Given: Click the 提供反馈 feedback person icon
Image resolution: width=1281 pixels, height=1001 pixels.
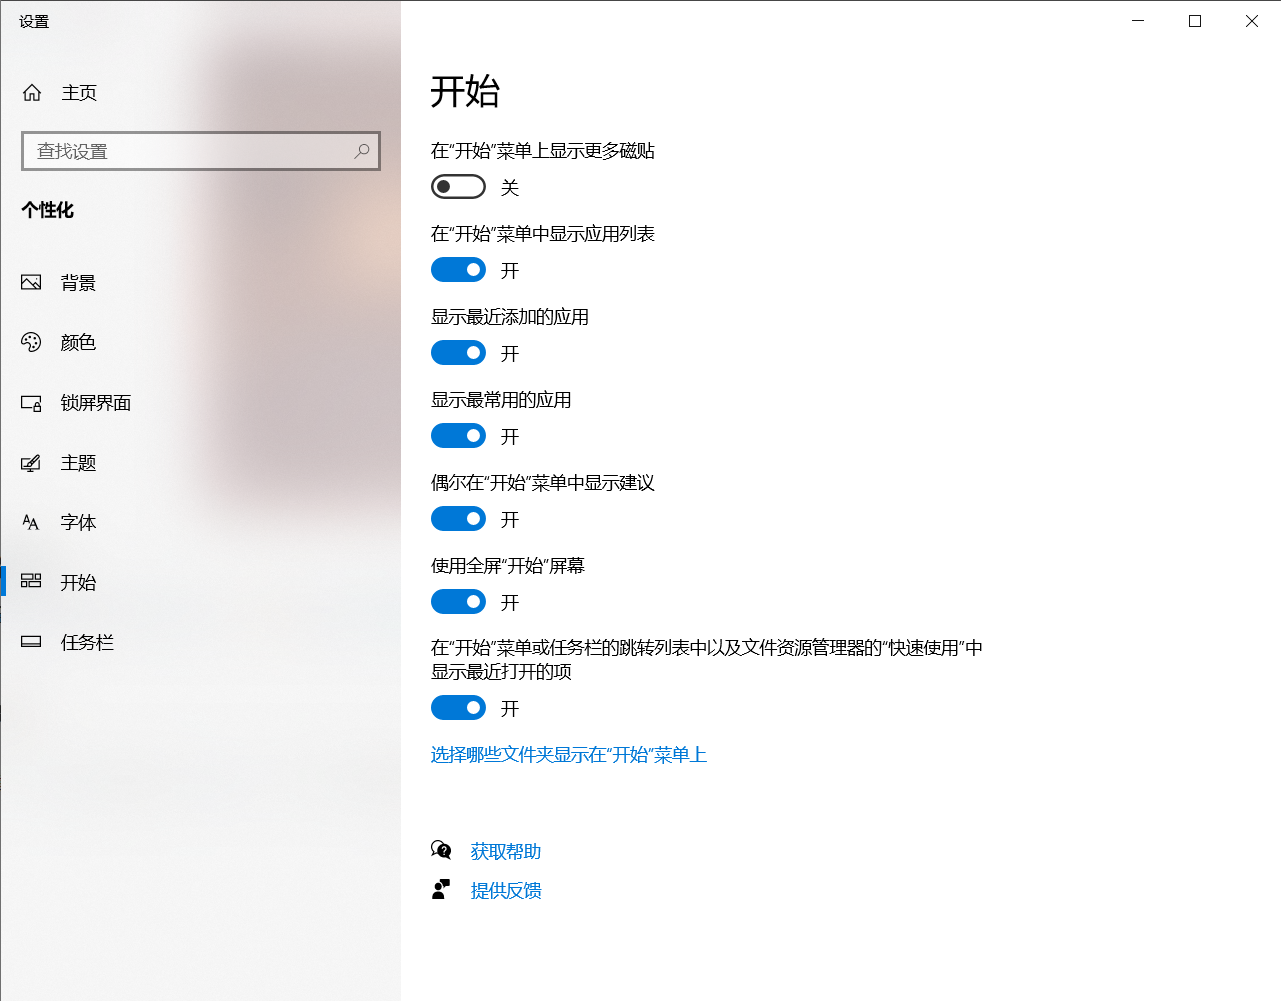Looking at the screenshot, I should (441, 890).
